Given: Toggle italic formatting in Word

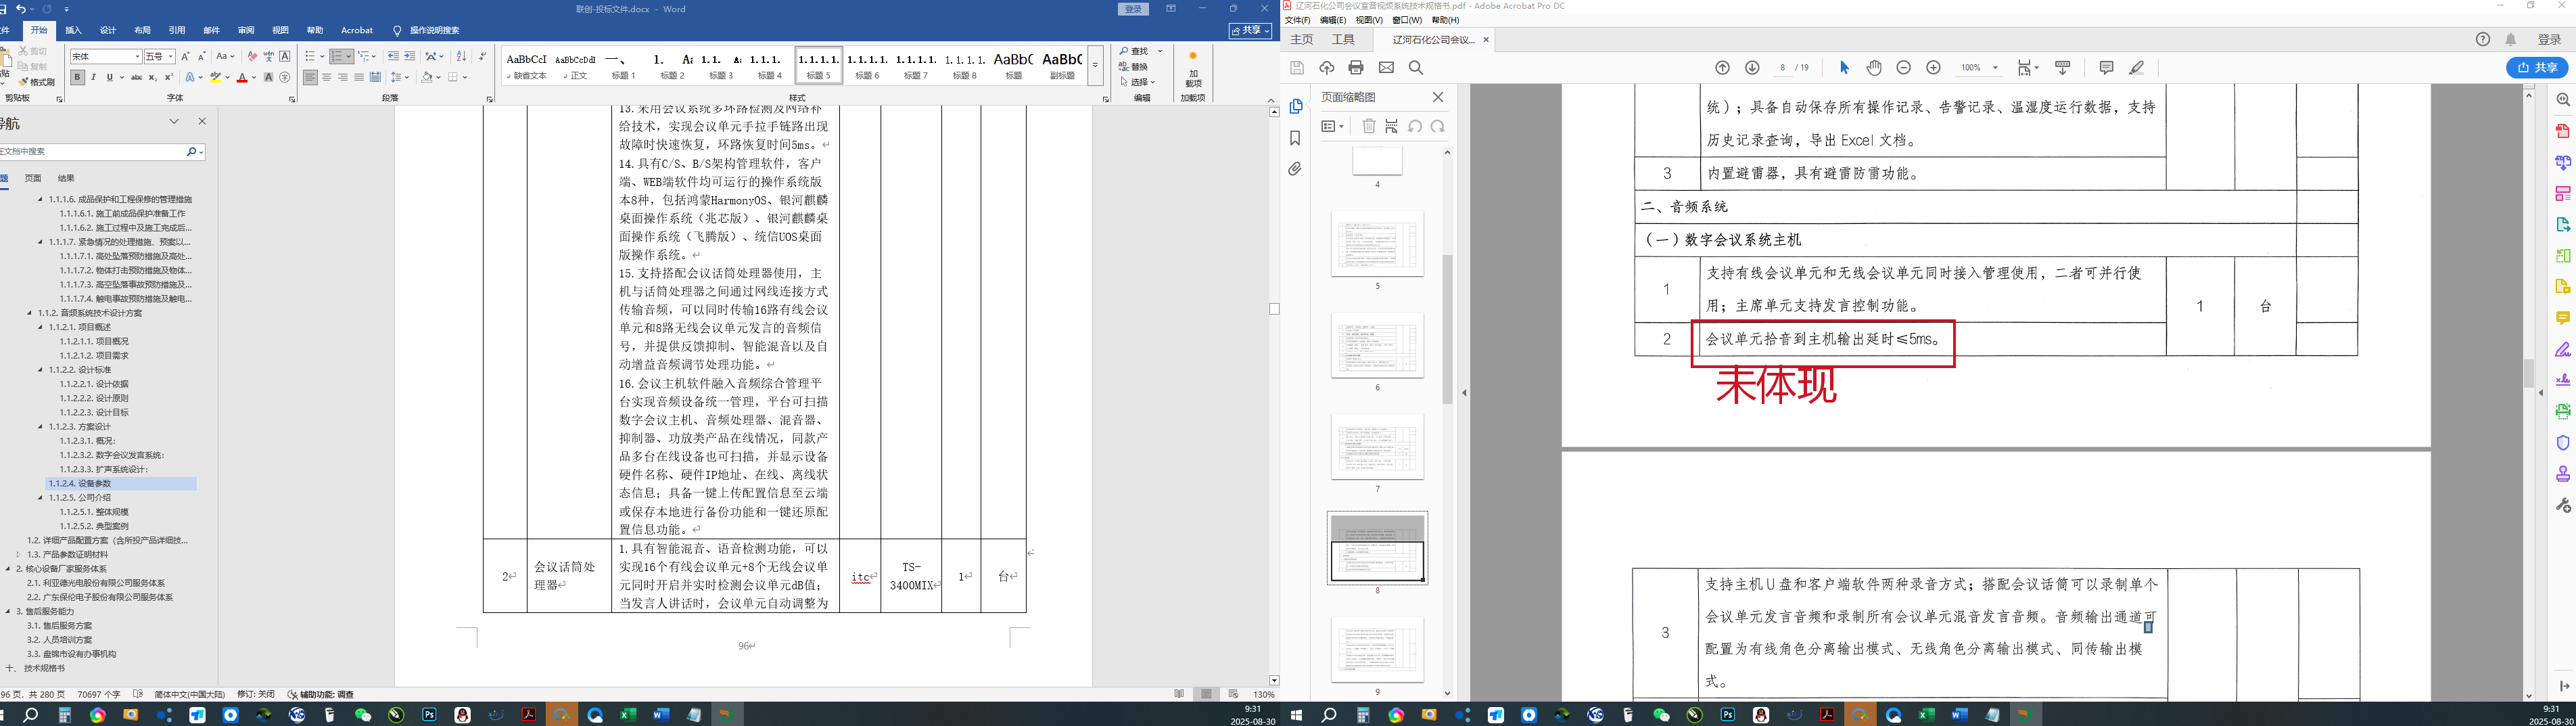Looking at the screenshot, I should coord(94,77).
